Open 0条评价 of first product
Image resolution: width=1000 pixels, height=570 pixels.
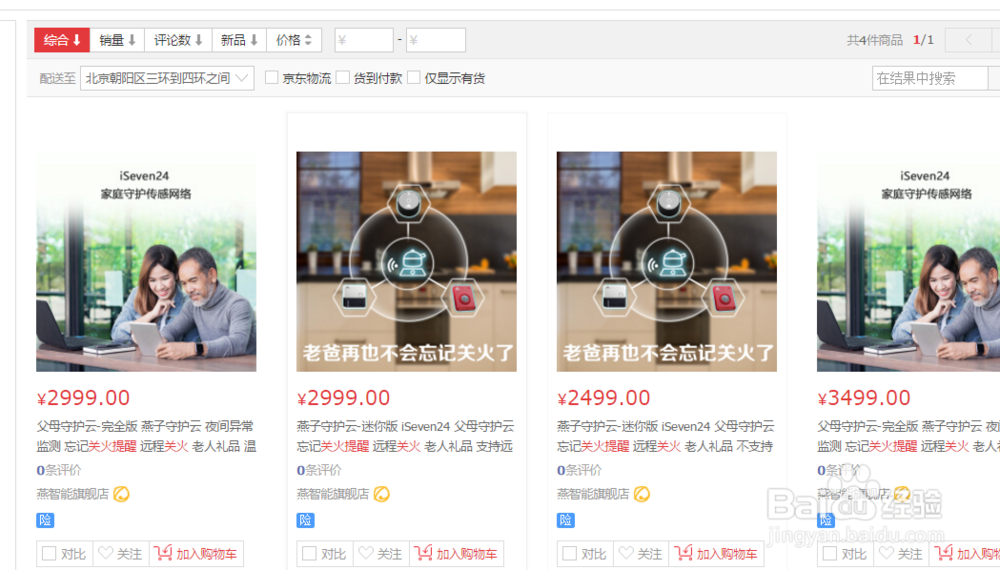tap(59, 470)
